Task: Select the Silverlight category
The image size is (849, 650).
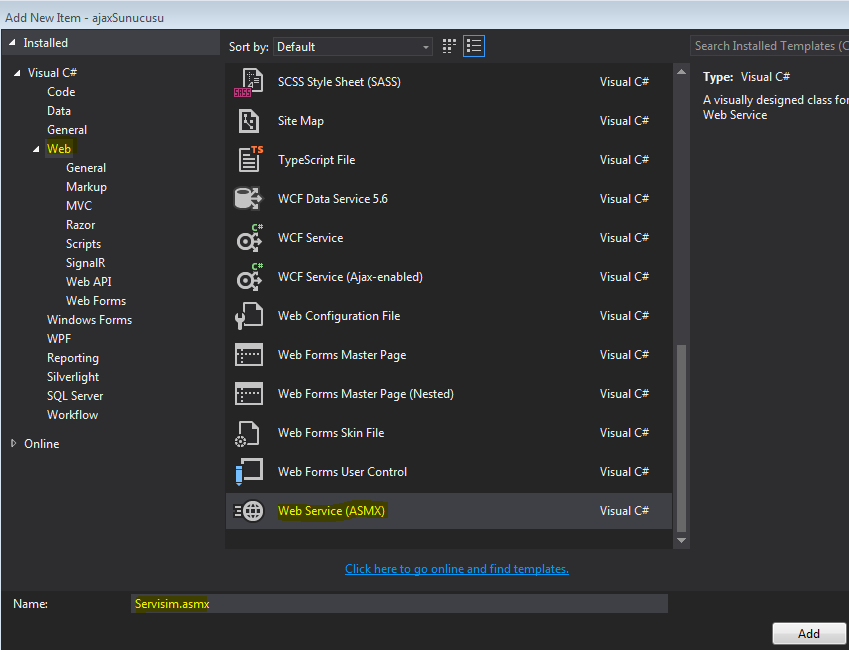Action: click(x=73, y=377)
